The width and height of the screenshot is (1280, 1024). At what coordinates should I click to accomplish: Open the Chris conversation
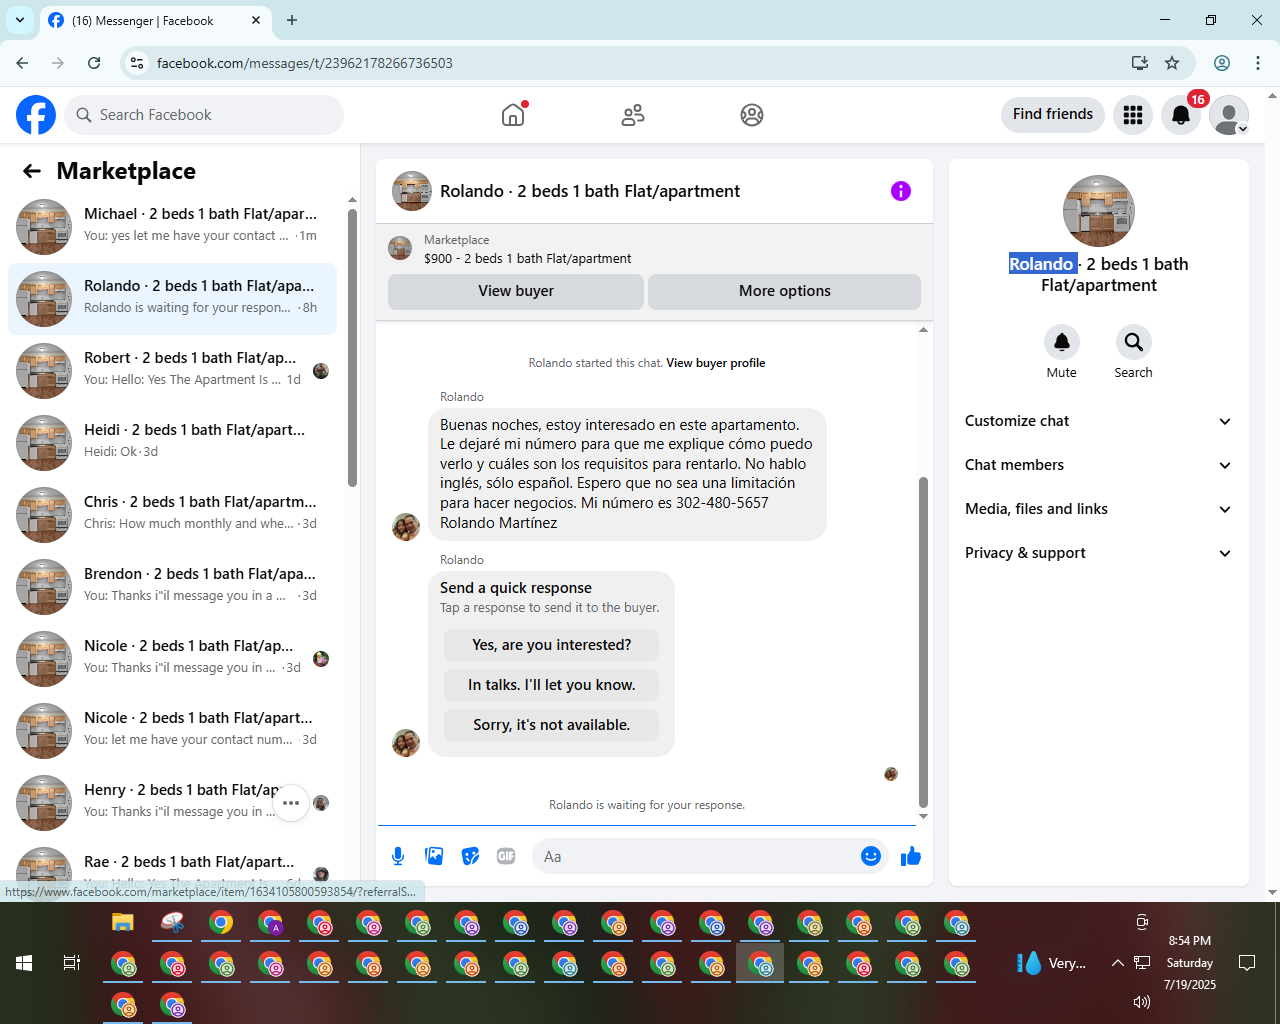pos(172,515)
